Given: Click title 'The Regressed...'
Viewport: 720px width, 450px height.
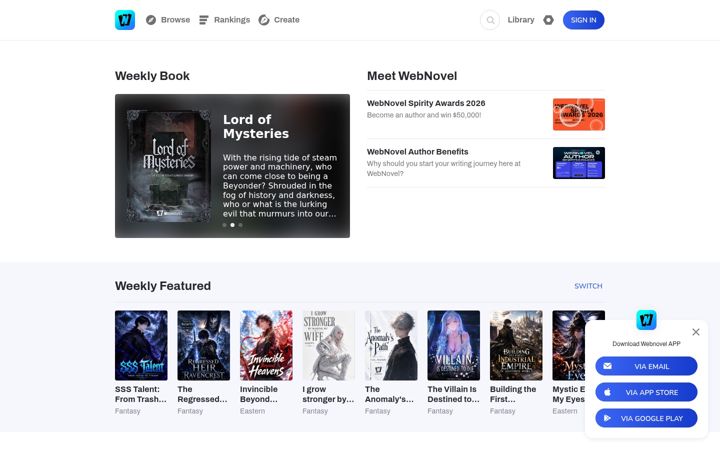Looking at the screenshot, I should [202, 394].
